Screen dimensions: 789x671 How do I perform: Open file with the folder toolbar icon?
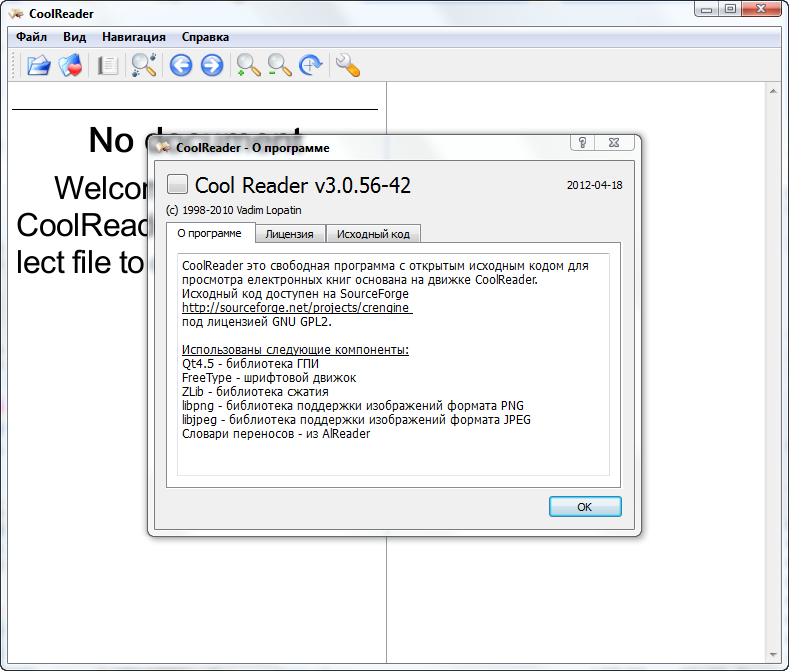[38, 65]
